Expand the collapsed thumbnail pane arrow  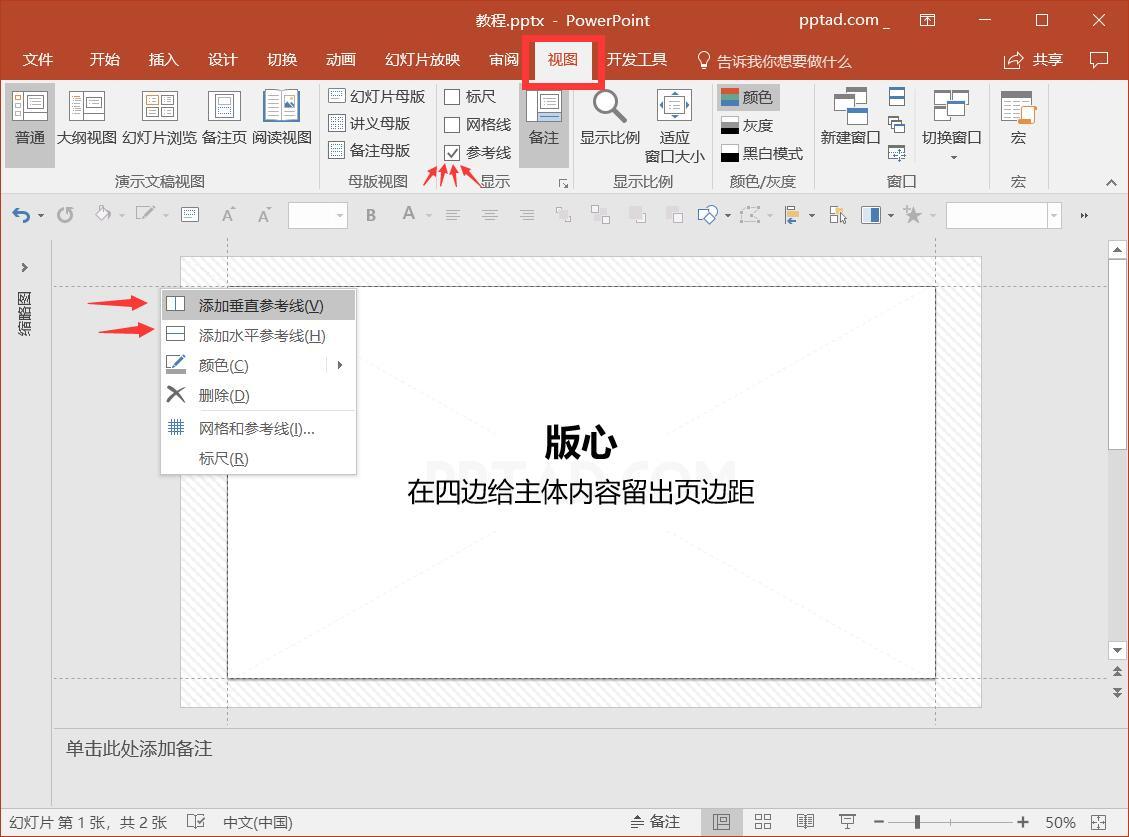click(24, 267)
